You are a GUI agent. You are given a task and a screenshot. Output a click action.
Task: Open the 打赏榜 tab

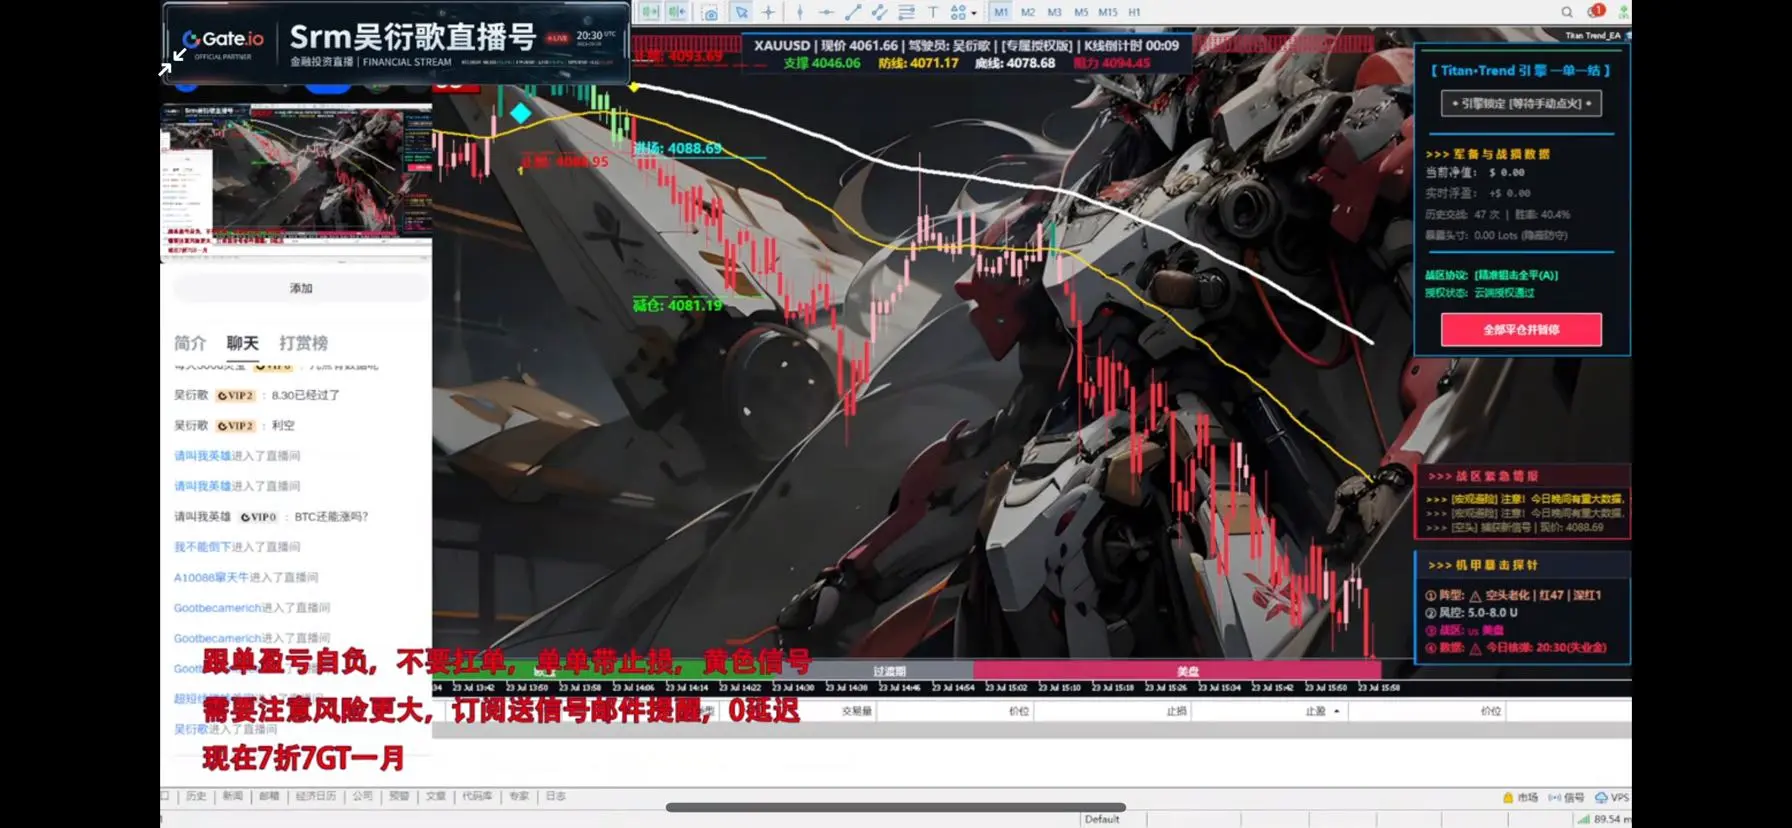tap(304, 343)
